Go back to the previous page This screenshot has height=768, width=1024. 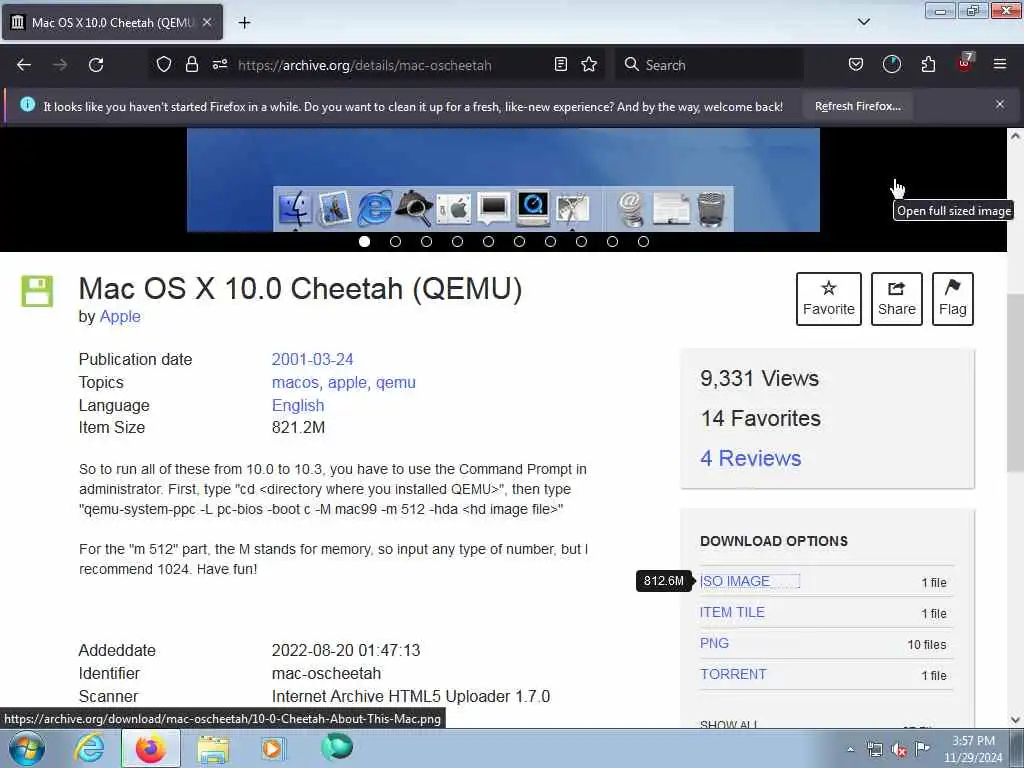tap(24, 65)
